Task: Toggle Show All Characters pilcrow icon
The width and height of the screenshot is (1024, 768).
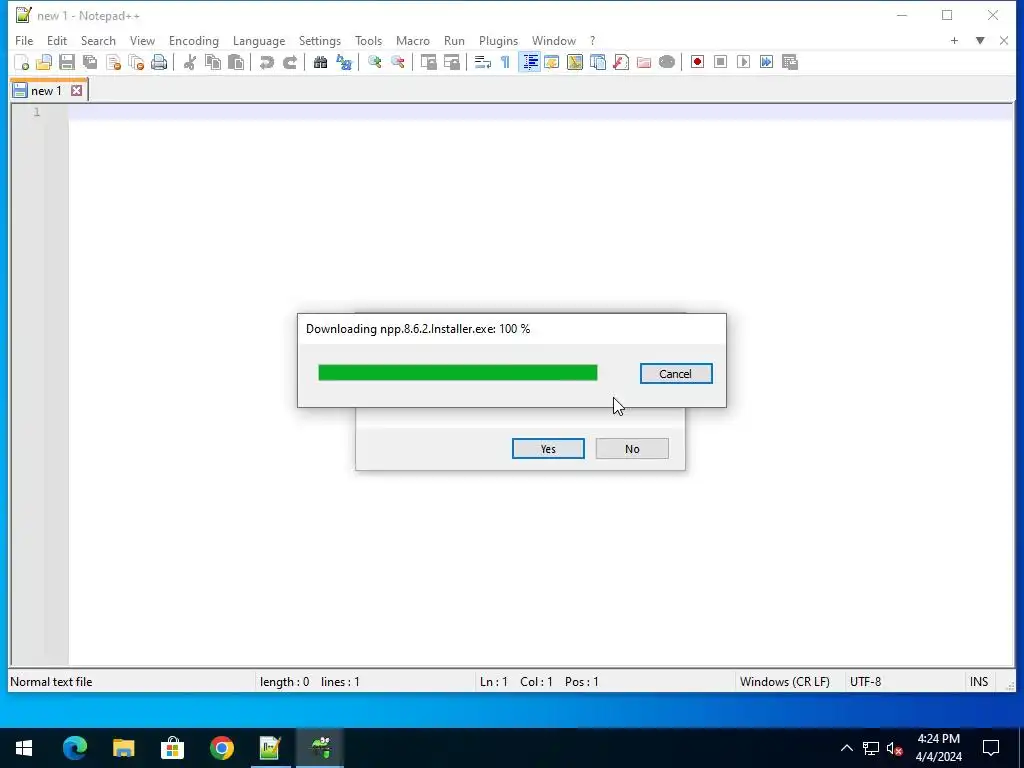Action: pyautogui.click(x=505, y=62)
